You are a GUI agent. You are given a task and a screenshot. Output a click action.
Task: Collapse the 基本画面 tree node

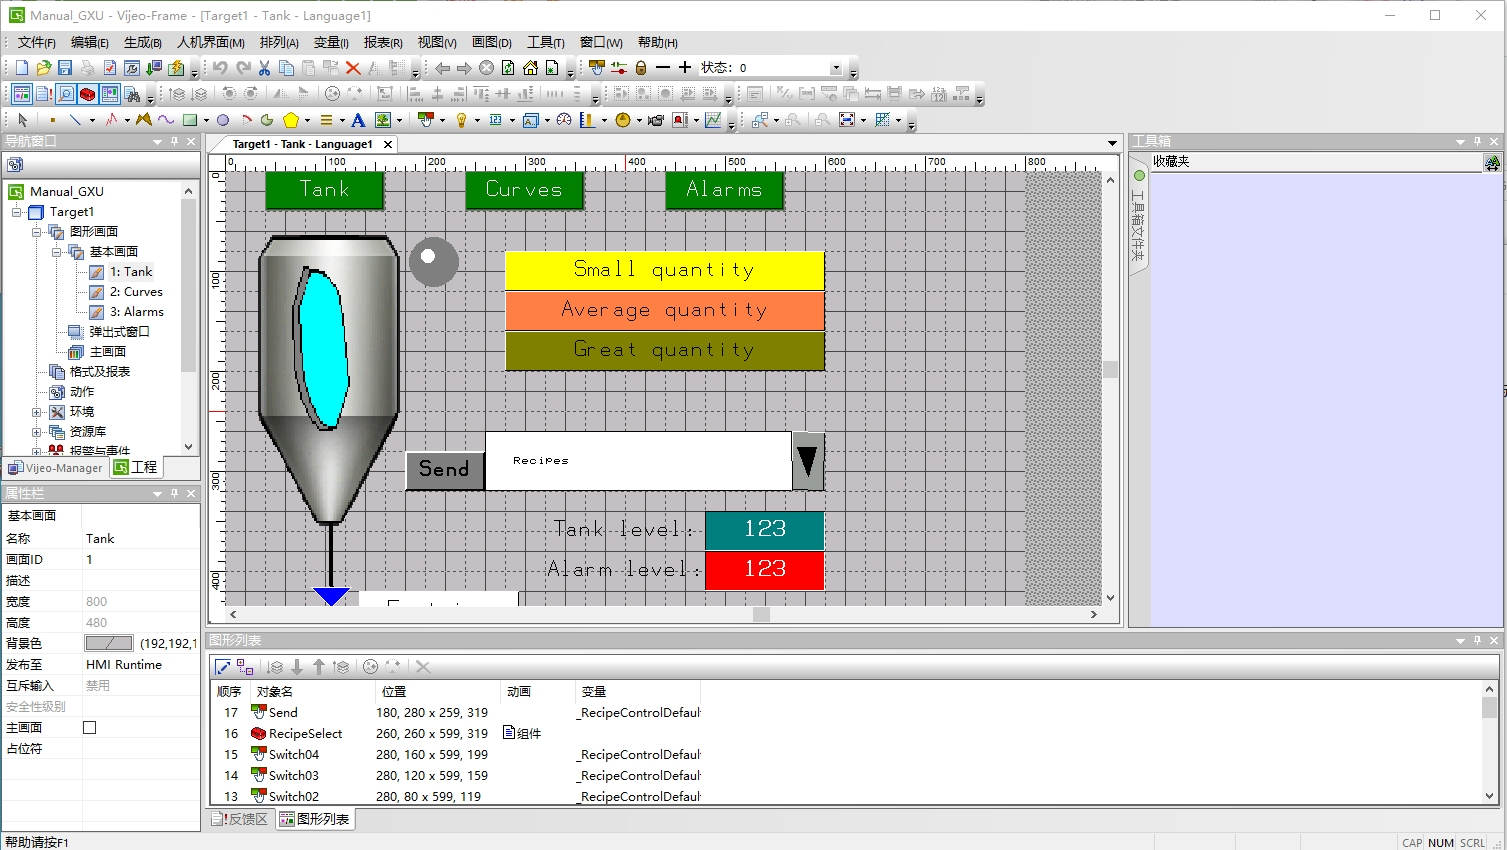coord(57,252)
